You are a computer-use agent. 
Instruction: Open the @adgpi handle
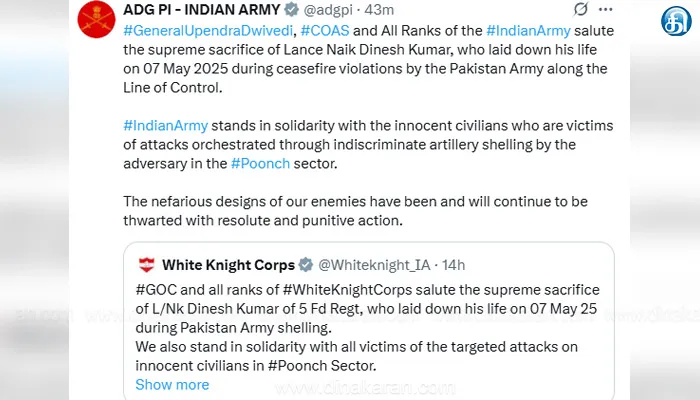point(328,9)
